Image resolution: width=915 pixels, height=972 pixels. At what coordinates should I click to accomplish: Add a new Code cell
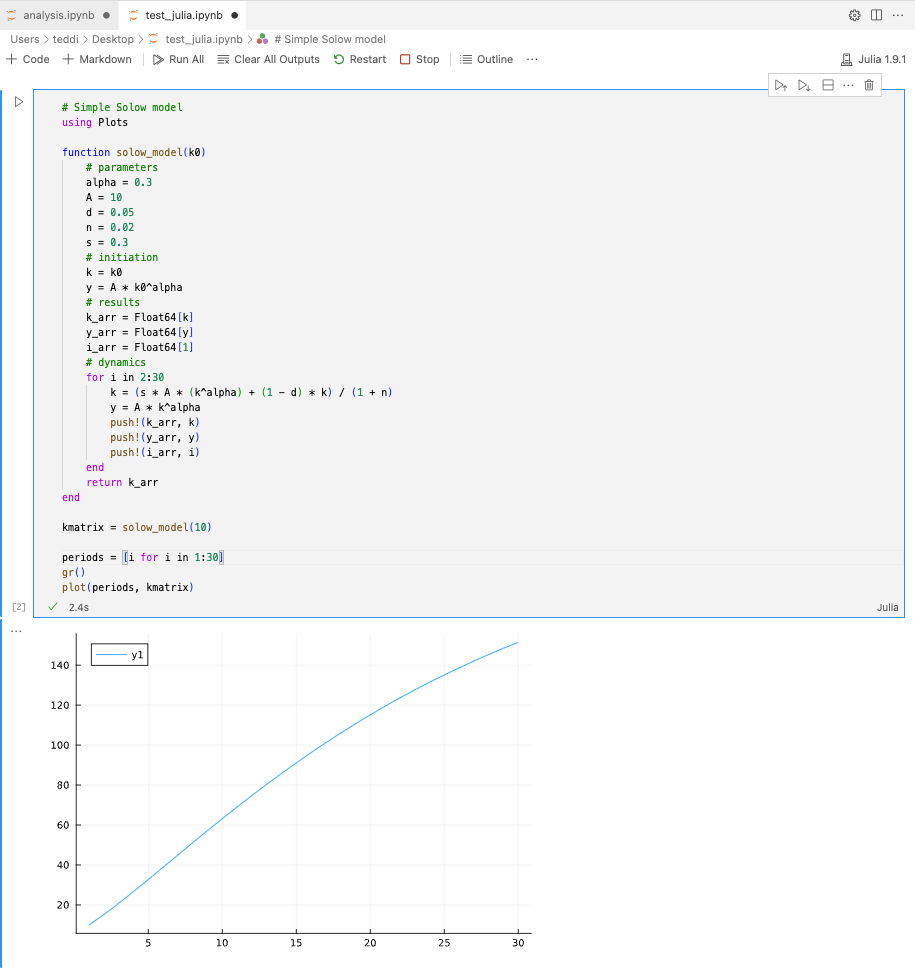28,59
